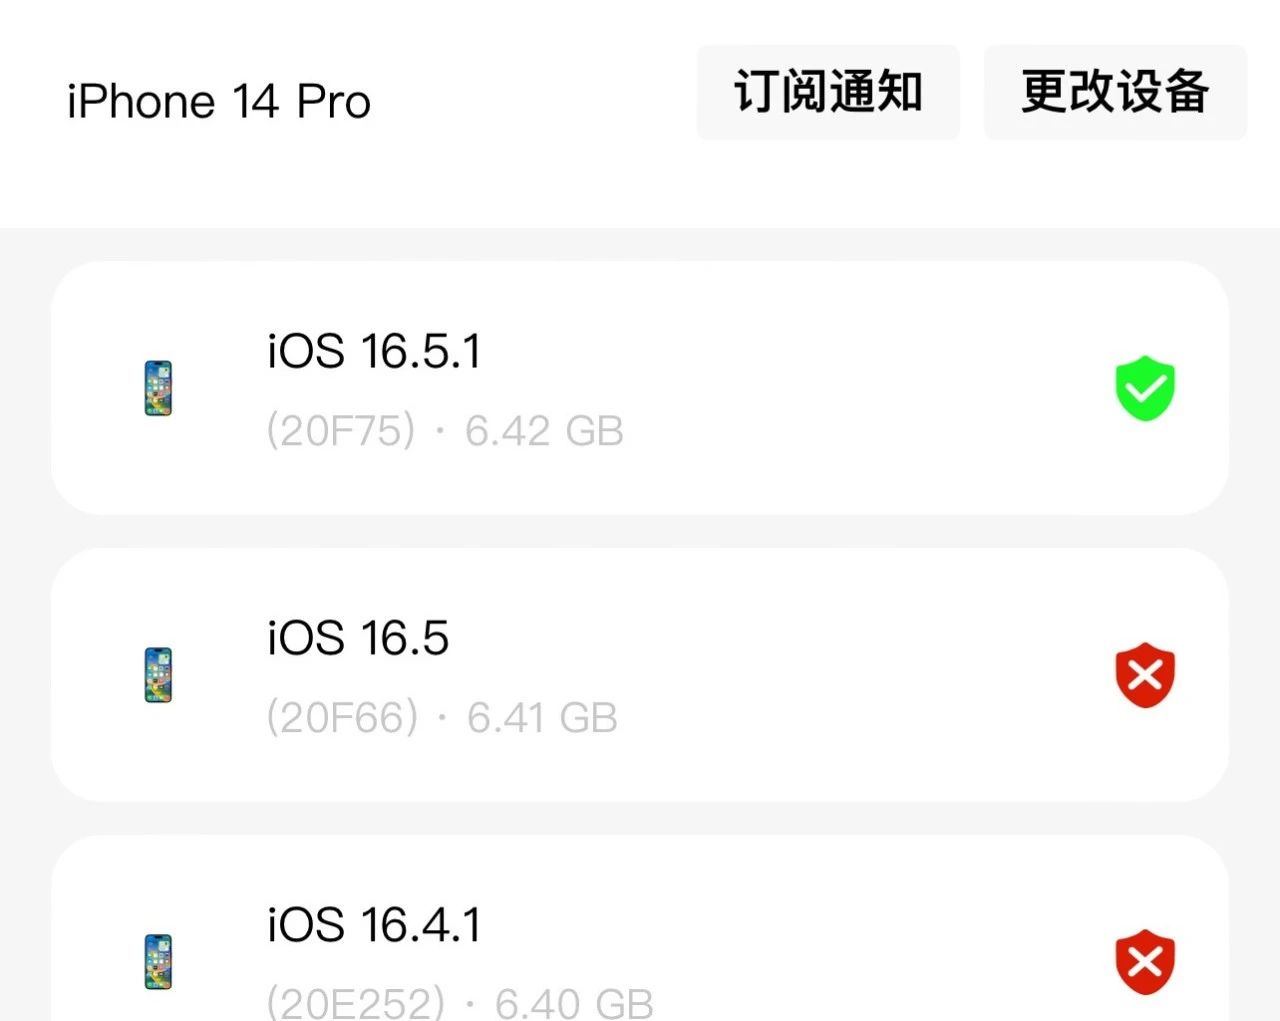
Task: Click the iOS 16.5.1 version heading
Action: (x=374, y=351)
